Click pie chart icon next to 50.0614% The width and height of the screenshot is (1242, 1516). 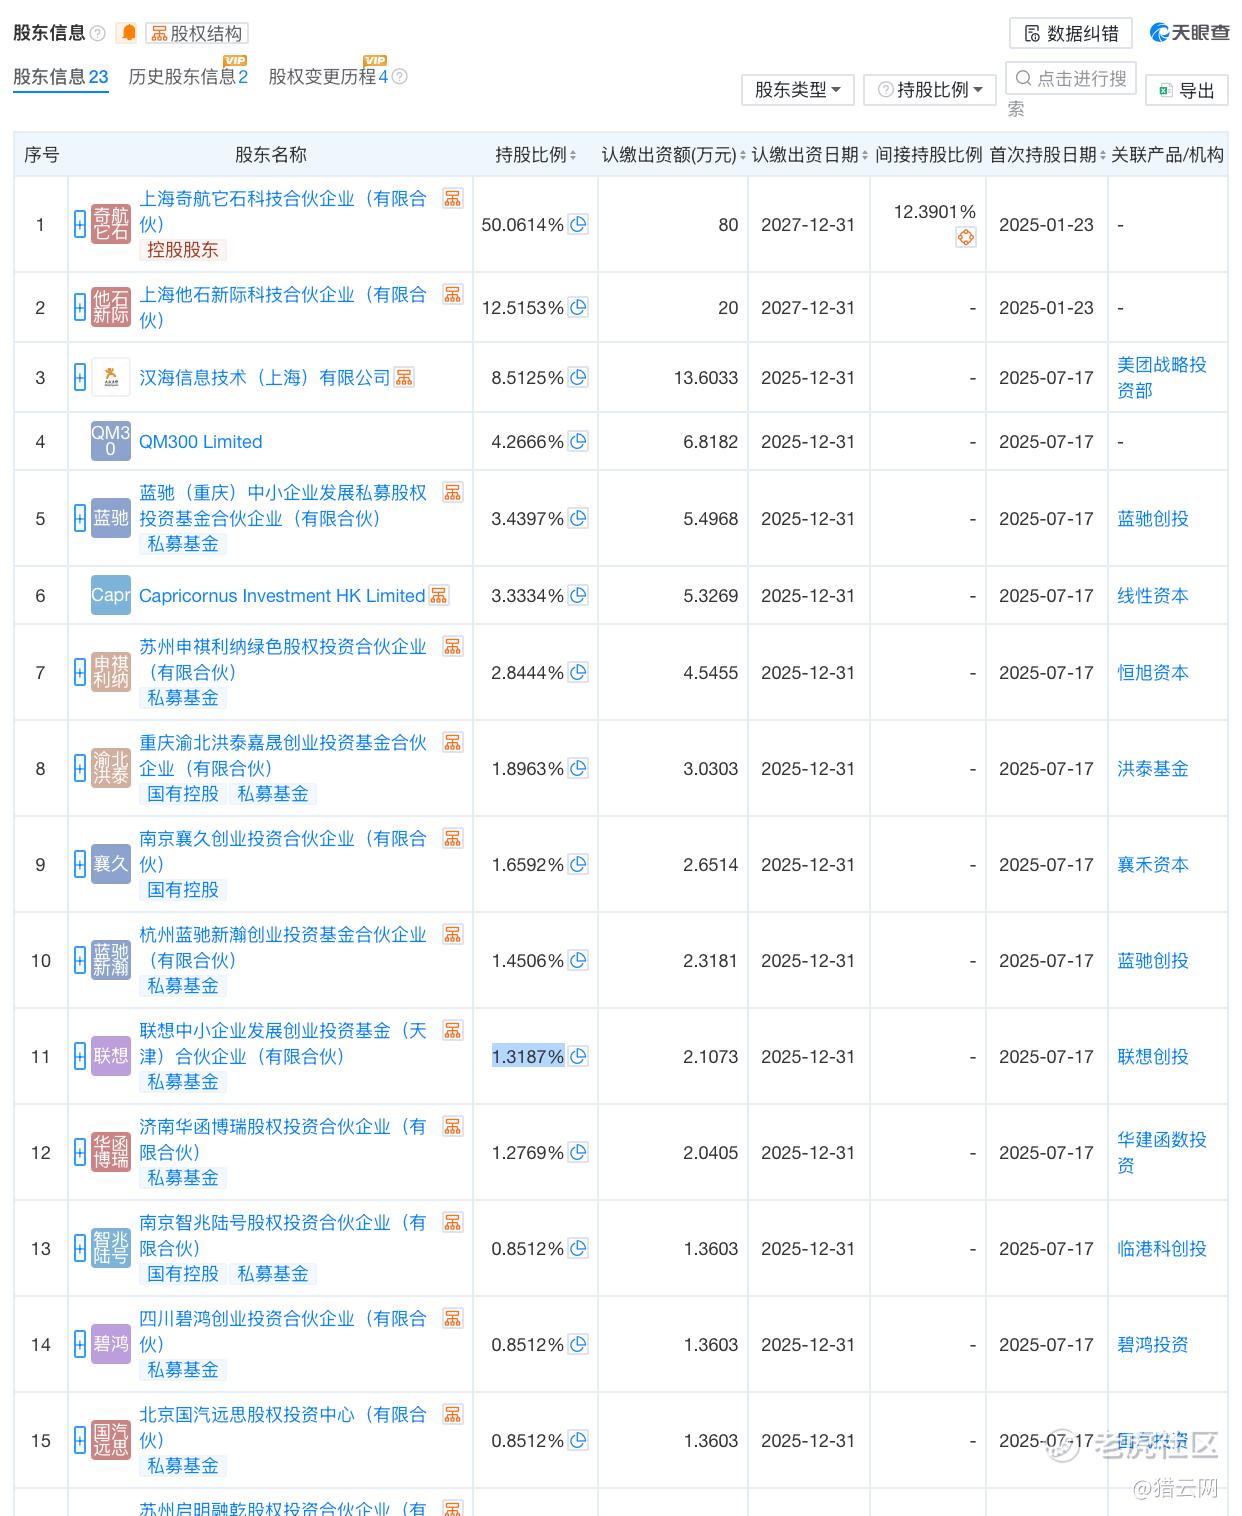pos(578,225)
